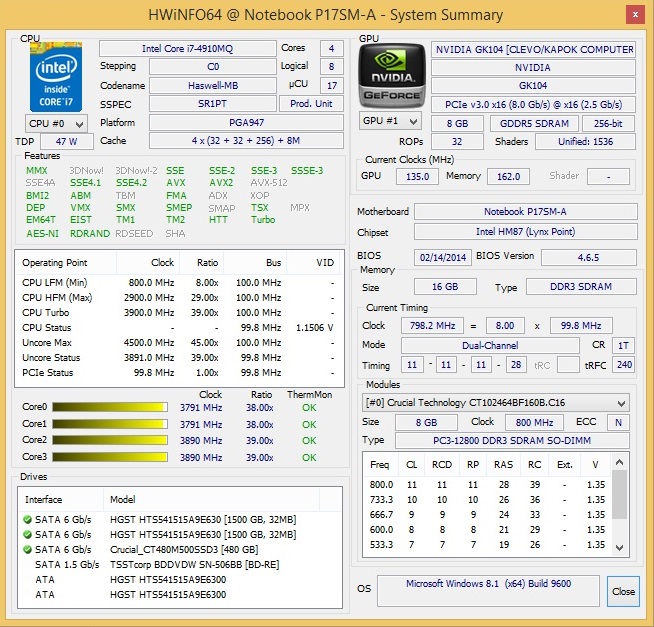Click the PCIe v3.0 x16 bus field
This screenshot has height=627, width=654.
[x=533, y=105]
